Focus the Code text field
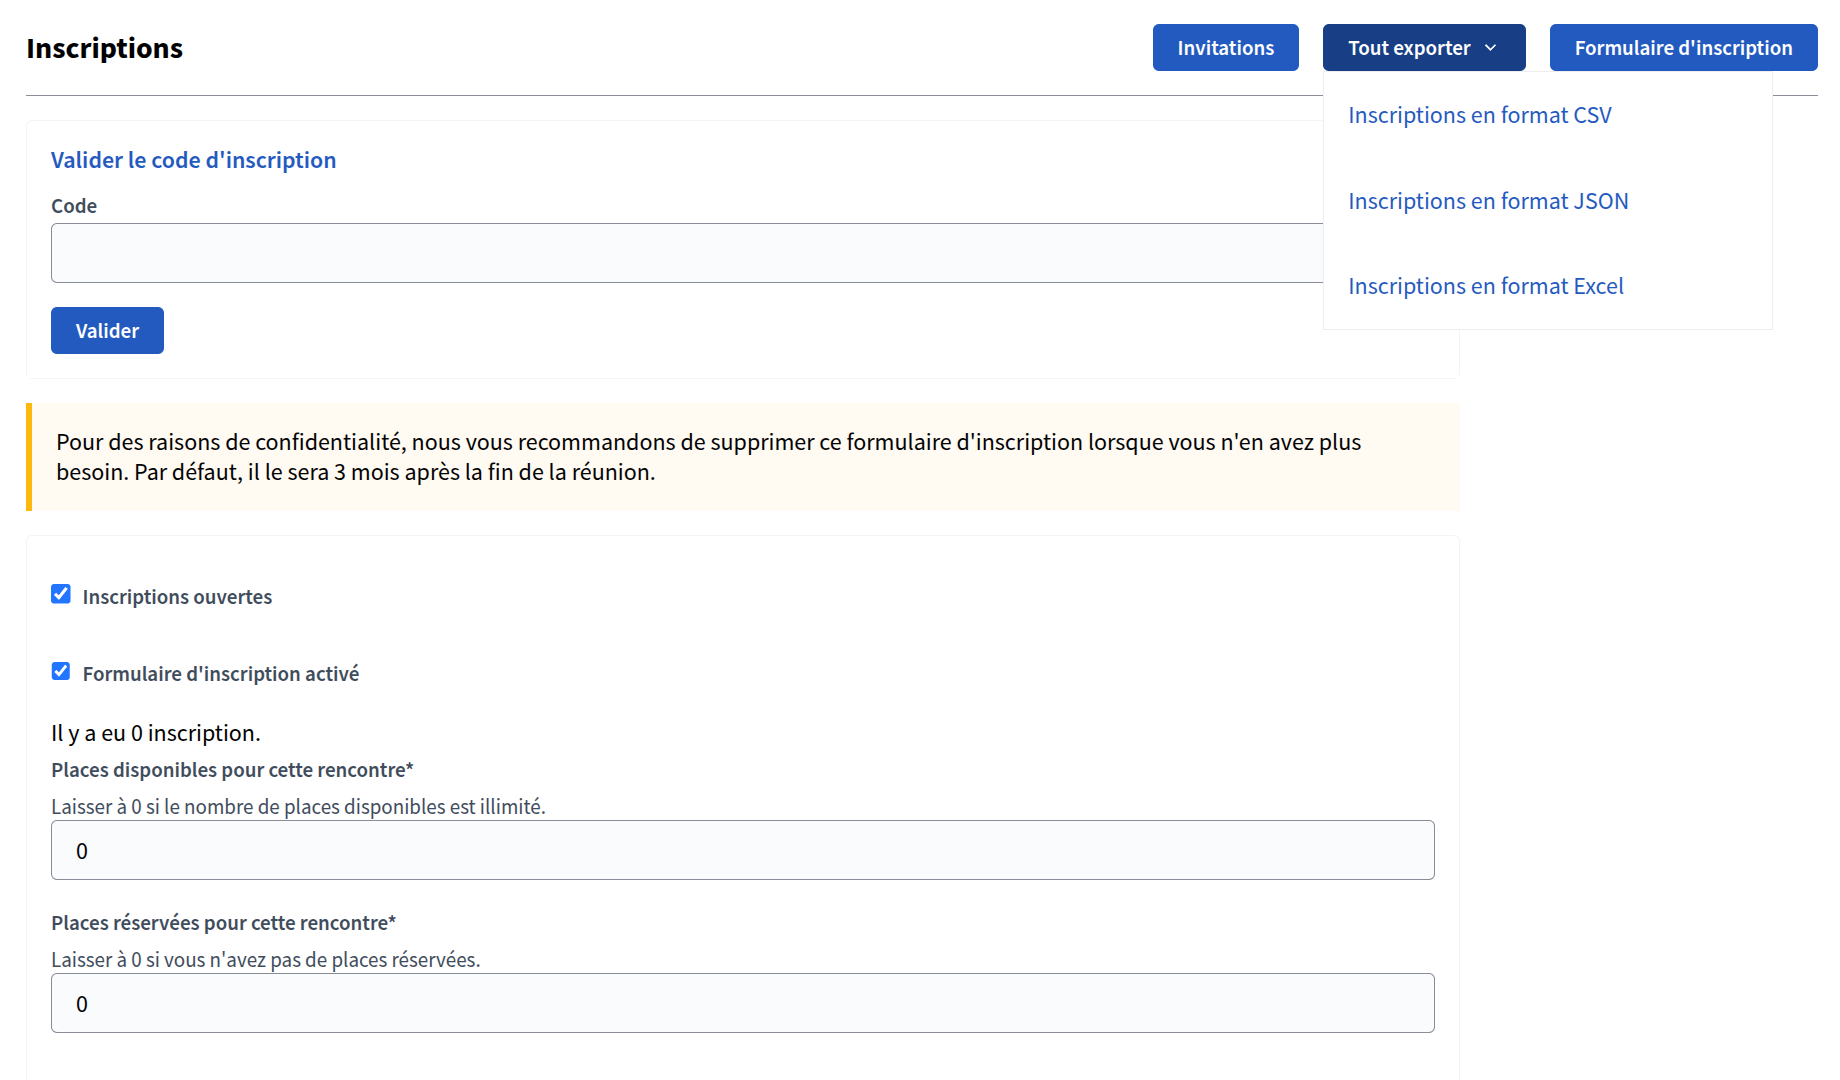Screen dimensions: 1840x1080 (687, 253)
